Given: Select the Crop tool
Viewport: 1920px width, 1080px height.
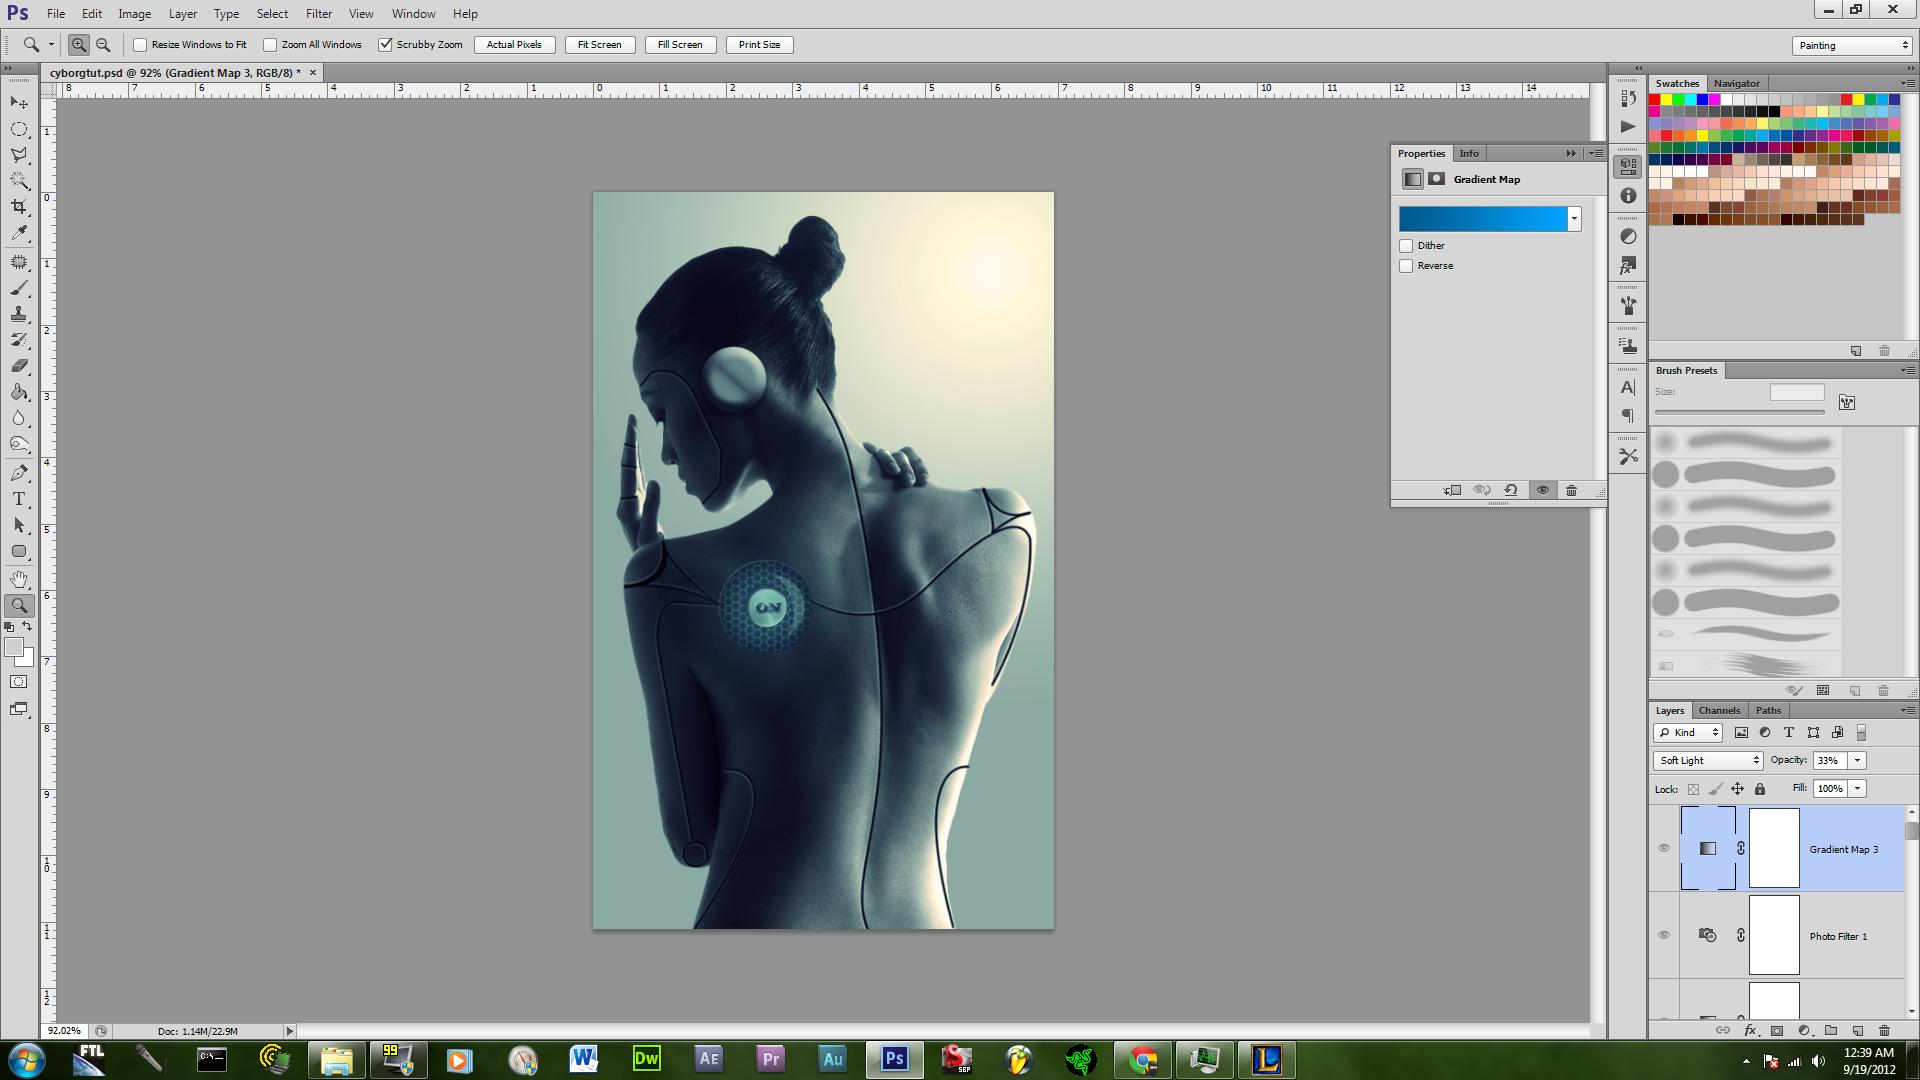Looking at the screenshot, I should click(19, 207).
